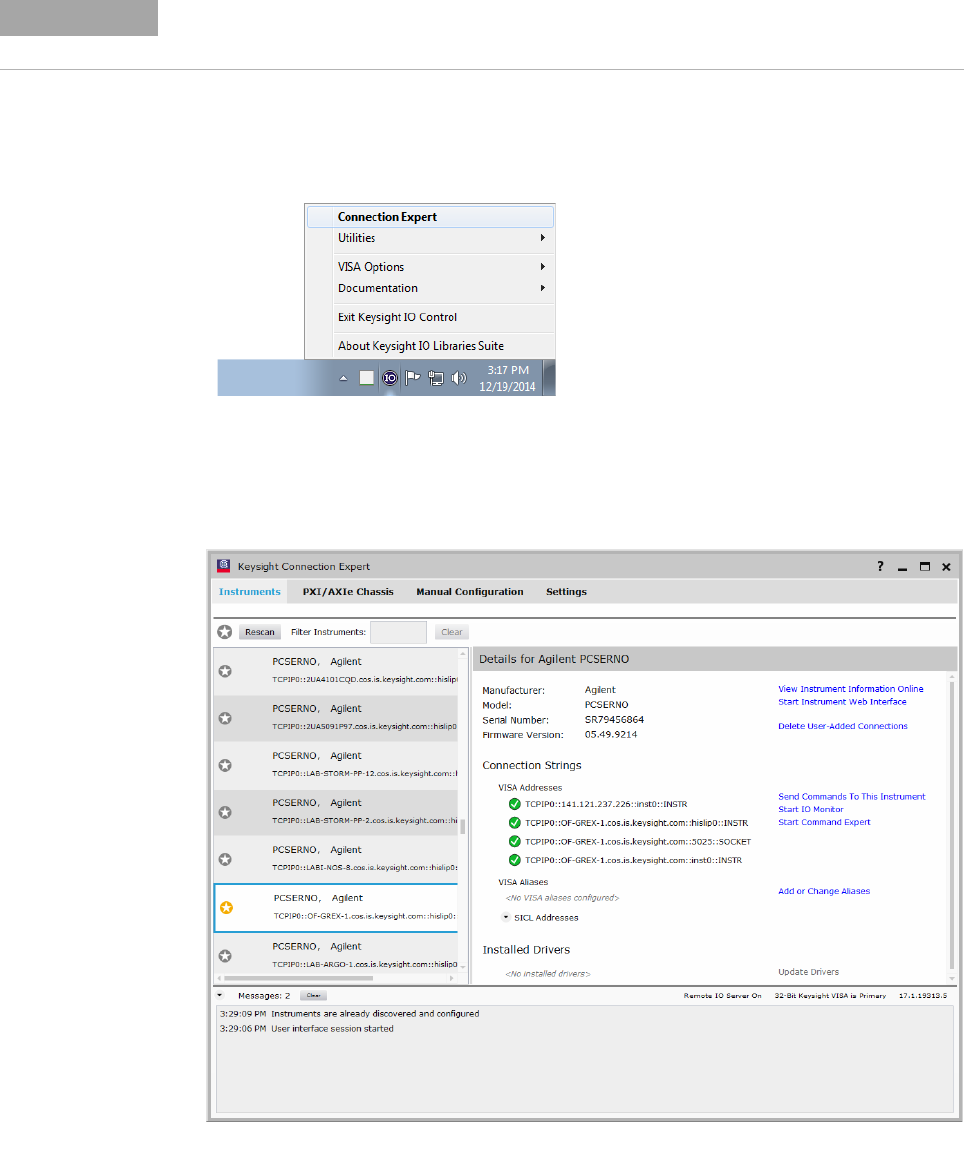Show hidden tray icons arrow
This screenshot has height=1151, width=964.
tap(343, 379)
